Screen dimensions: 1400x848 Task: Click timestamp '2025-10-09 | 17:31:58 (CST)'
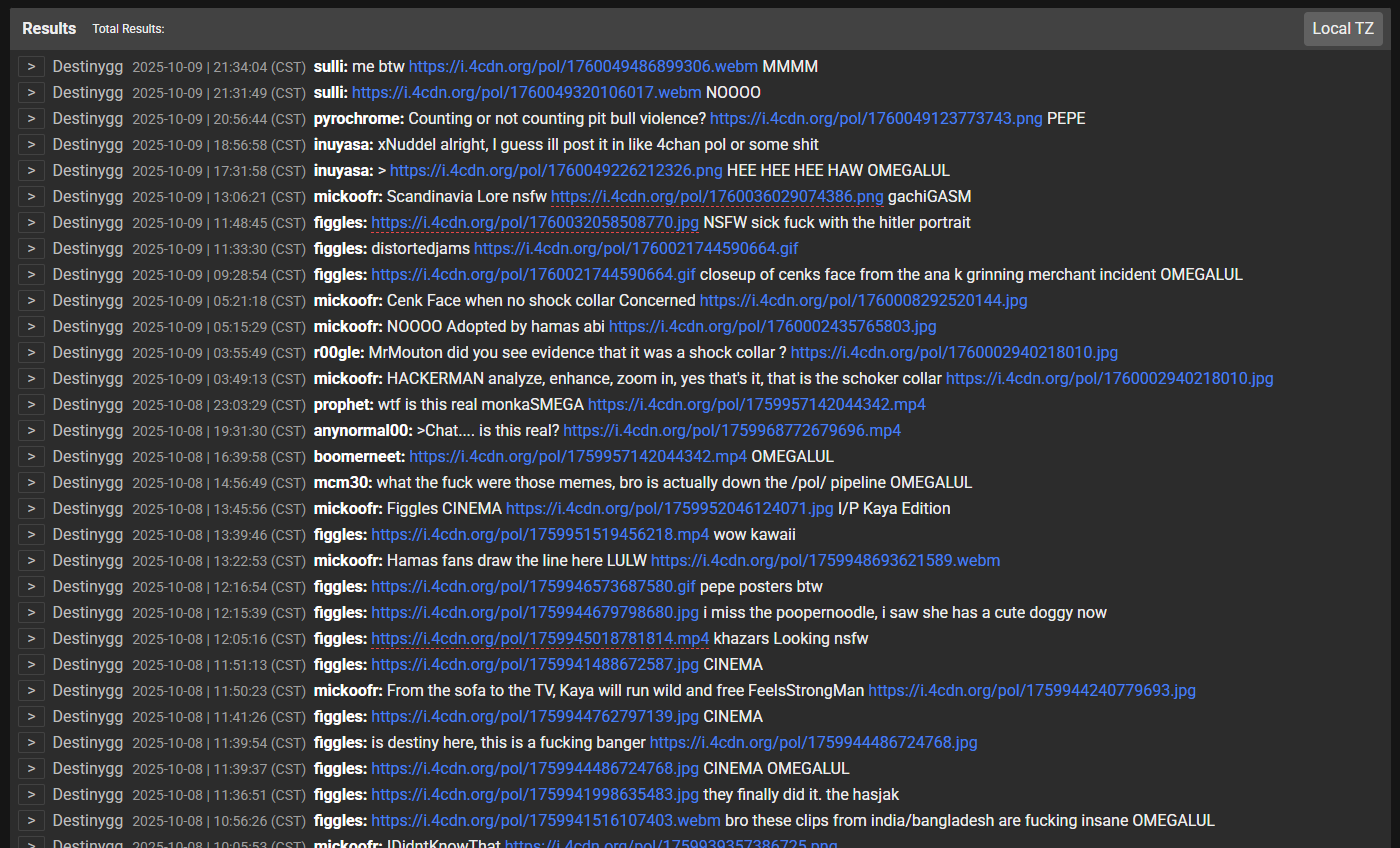(219, 170)
